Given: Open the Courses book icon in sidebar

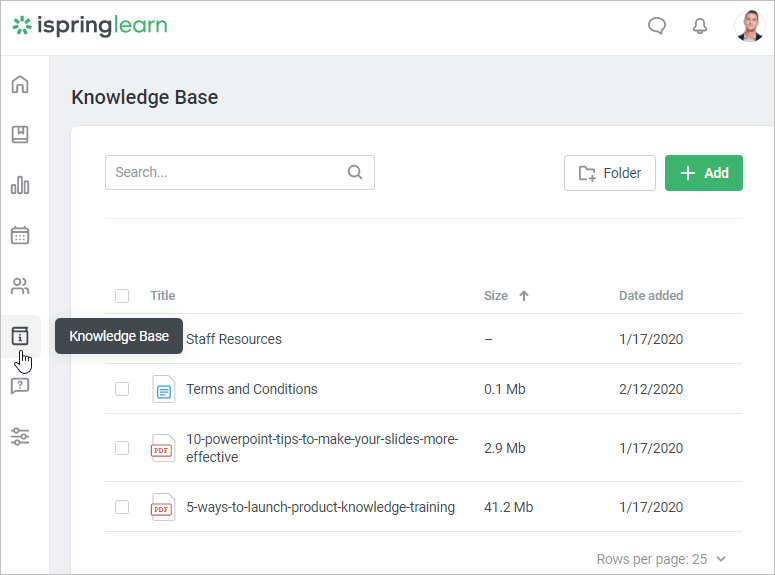Looking at the screenshot, I should point(20,134).
